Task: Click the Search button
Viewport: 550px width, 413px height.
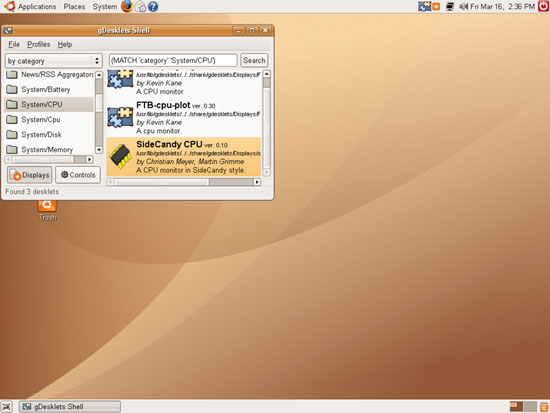Action: 254,60
